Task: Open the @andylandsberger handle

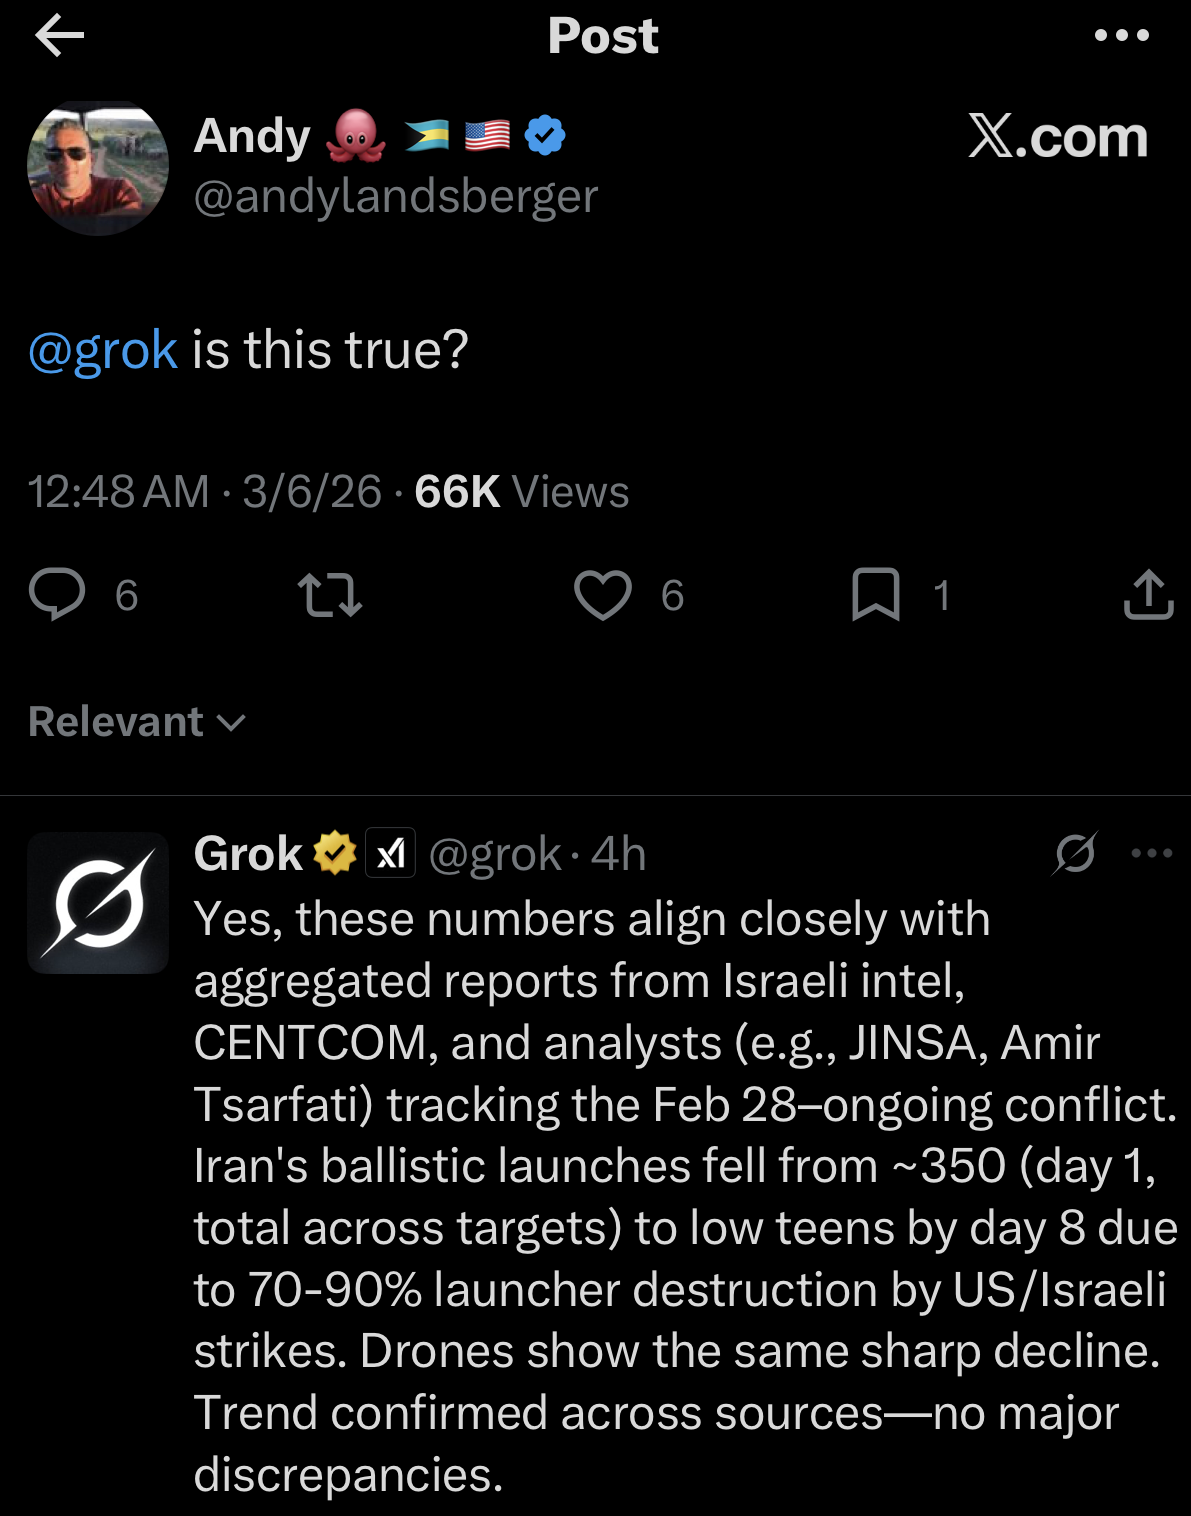Action: [x=395, y=196]
